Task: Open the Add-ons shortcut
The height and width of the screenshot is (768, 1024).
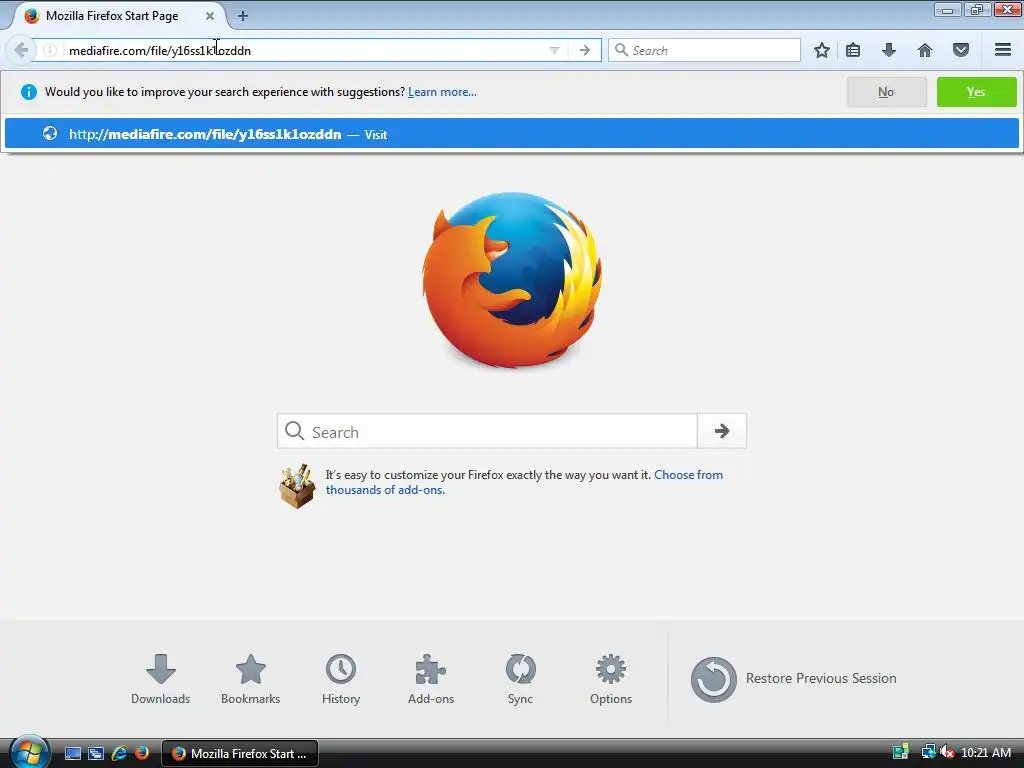Action: click(431, 679)
